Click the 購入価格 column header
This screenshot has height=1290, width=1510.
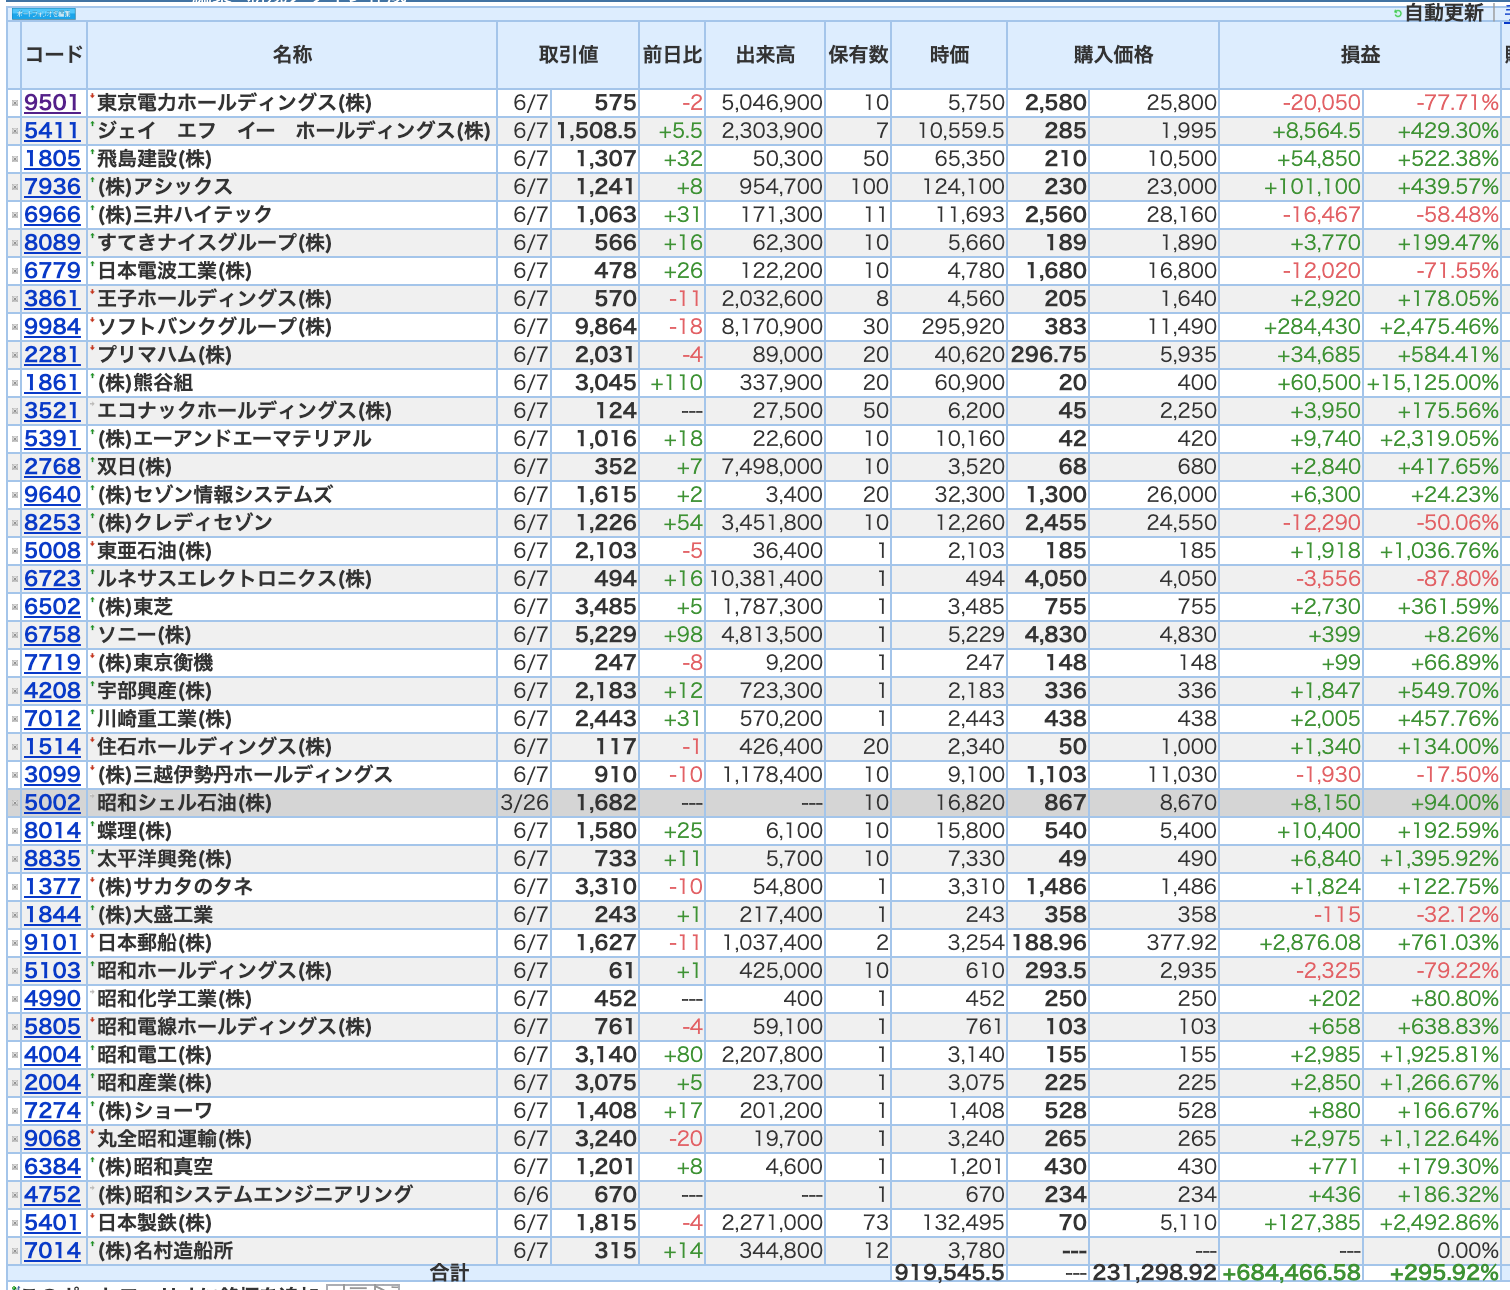click(x=1113, y=55)
